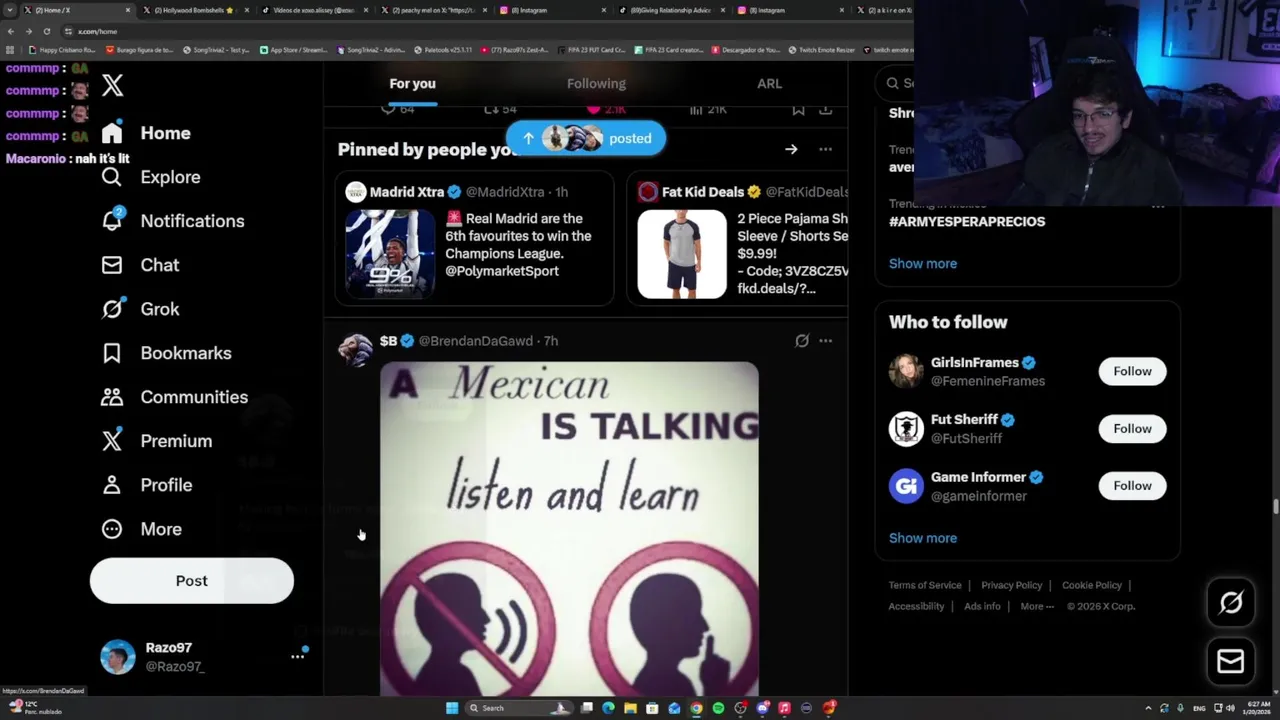Open SongTrivia2 - Test bookmark
1280x720 pixels.
coord(216,49)
